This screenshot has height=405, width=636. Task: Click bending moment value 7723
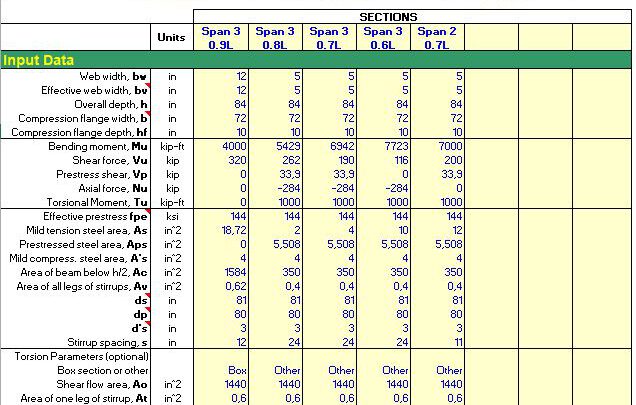coord(396,146)
